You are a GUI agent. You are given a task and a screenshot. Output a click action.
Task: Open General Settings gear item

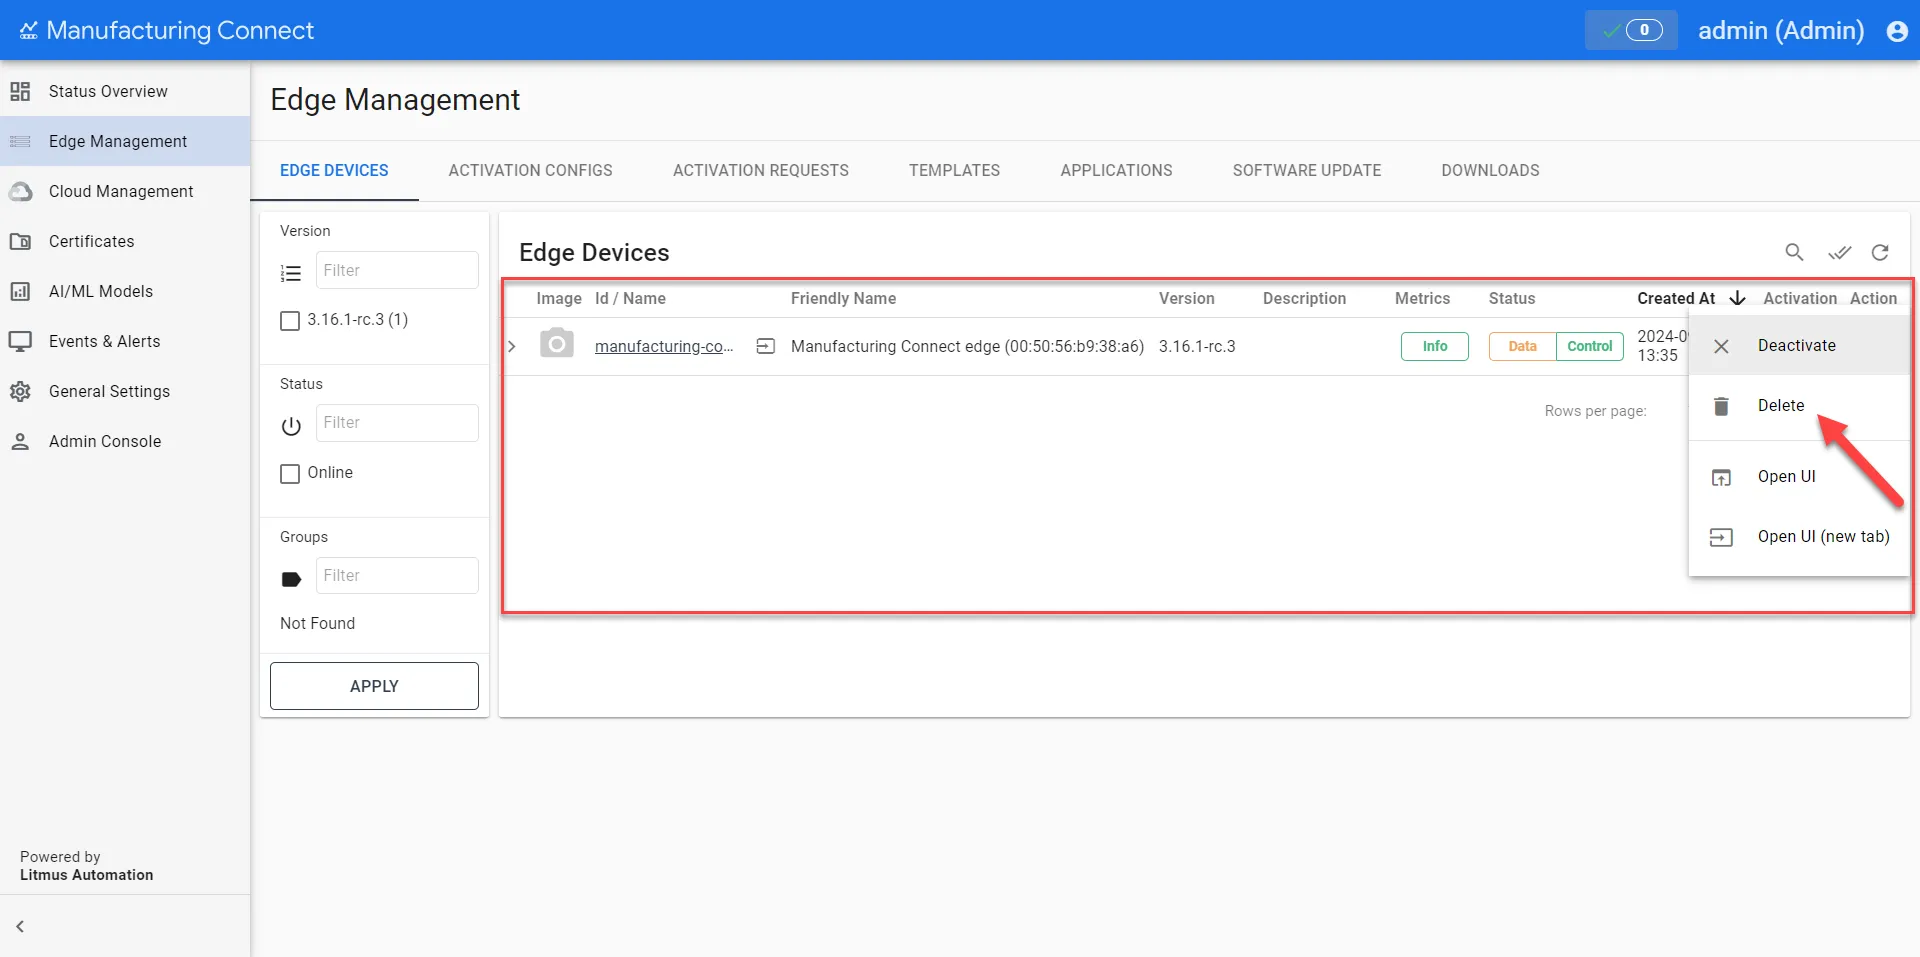(125, 391)
